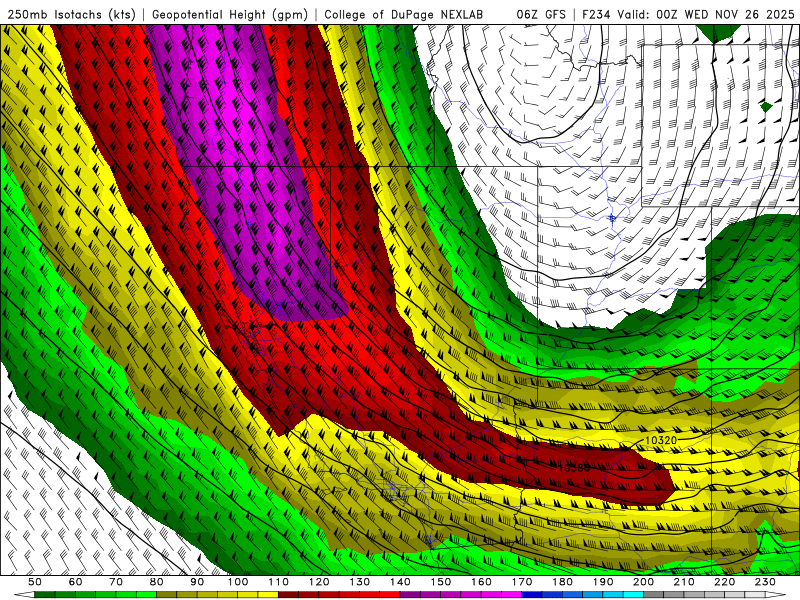
Task: Click the '210' value on the color scale
Action: 684,582
